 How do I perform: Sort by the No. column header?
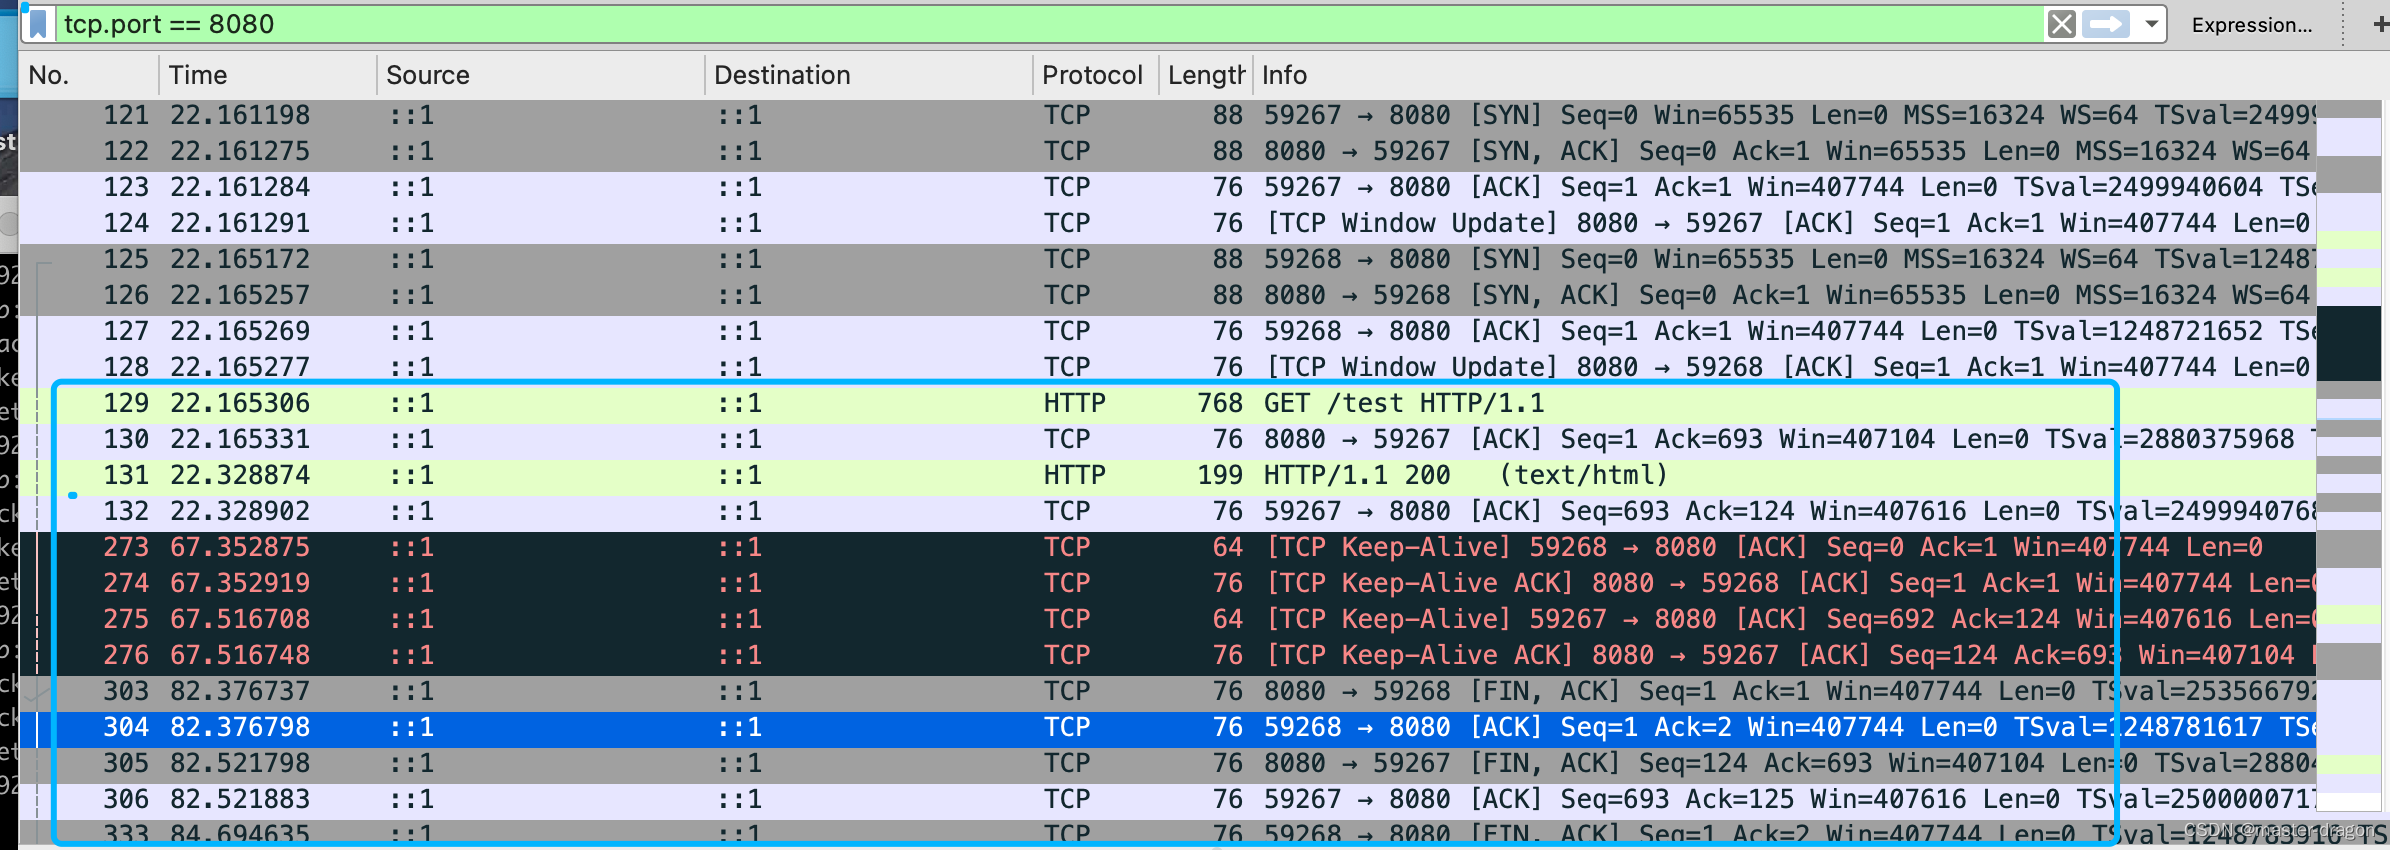click(88, 75)
